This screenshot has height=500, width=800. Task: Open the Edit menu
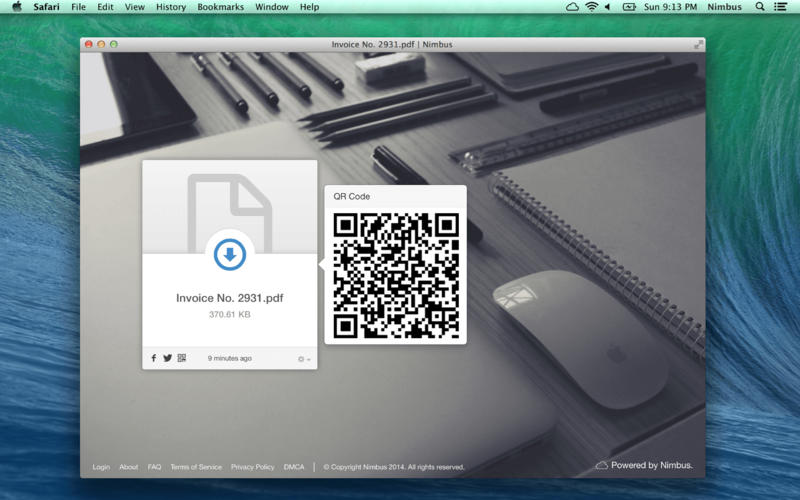[x=105, y=7]
